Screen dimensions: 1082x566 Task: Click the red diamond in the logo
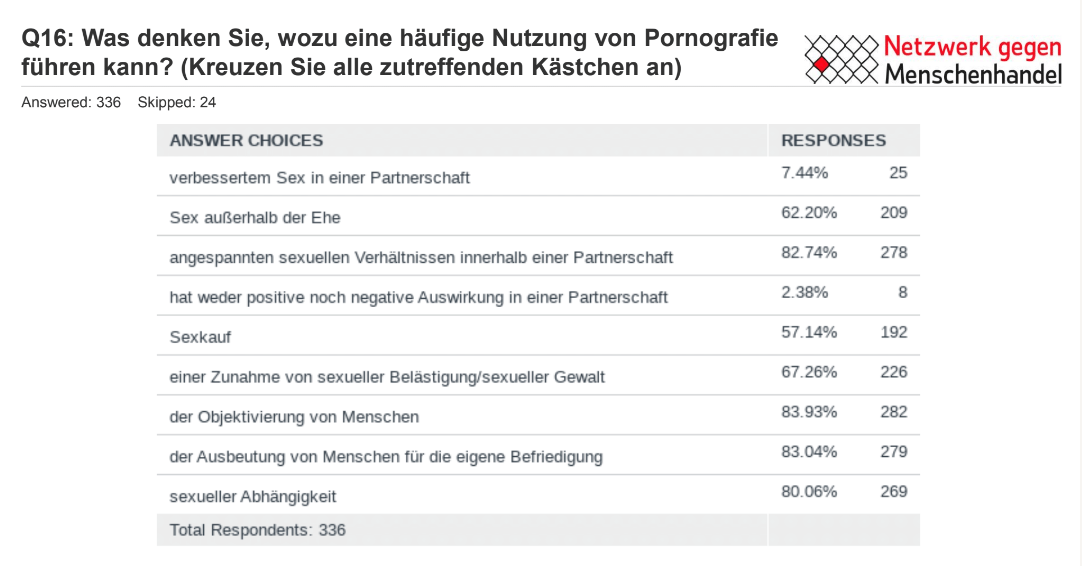click(x=822, y=66)
